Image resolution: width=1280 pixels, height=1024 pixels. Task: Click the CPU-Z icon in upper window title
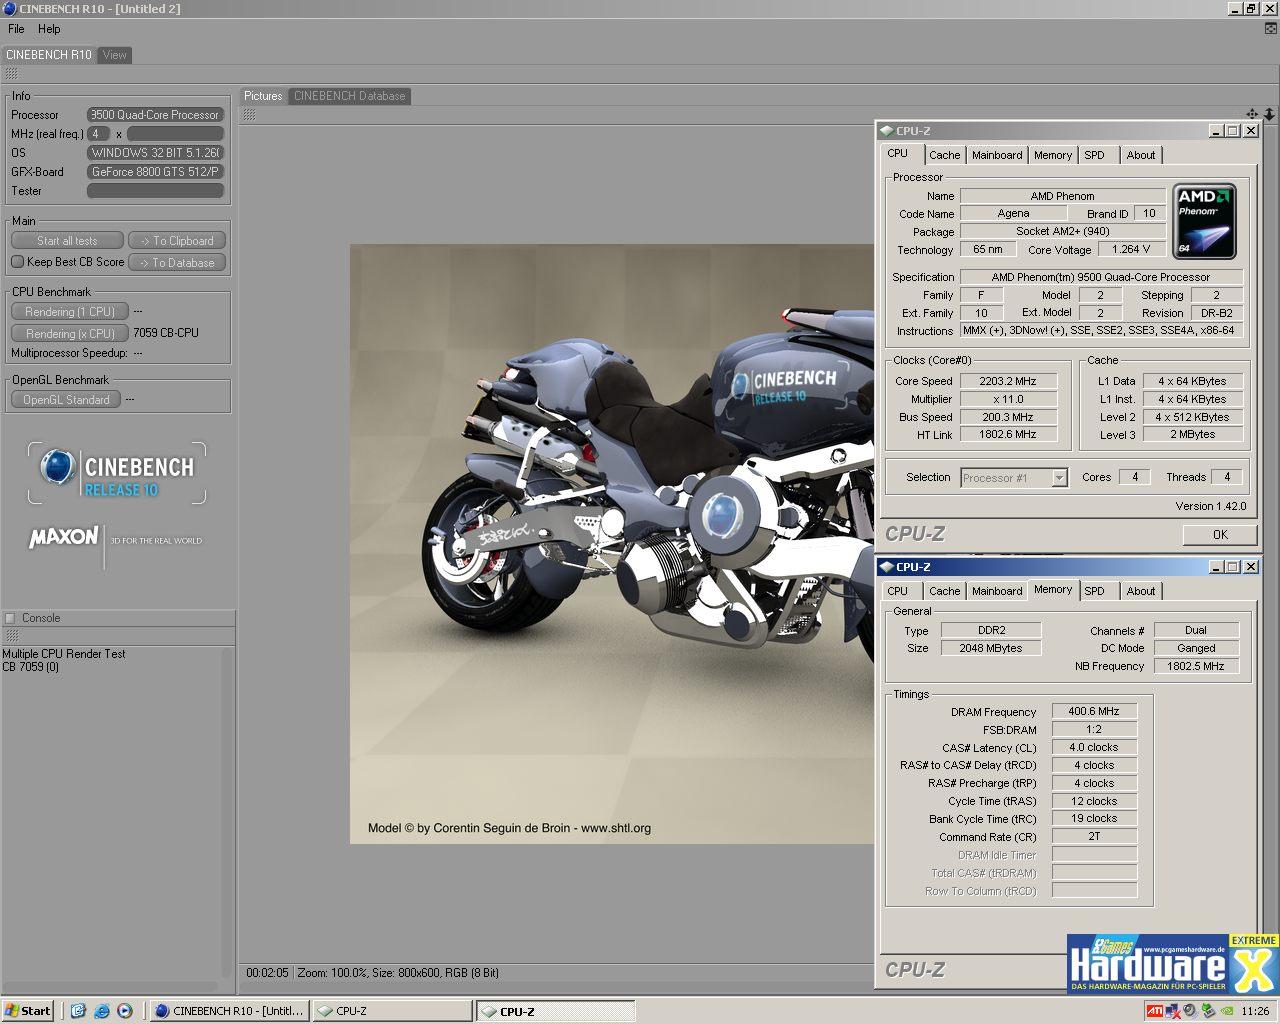pos(887,131)
